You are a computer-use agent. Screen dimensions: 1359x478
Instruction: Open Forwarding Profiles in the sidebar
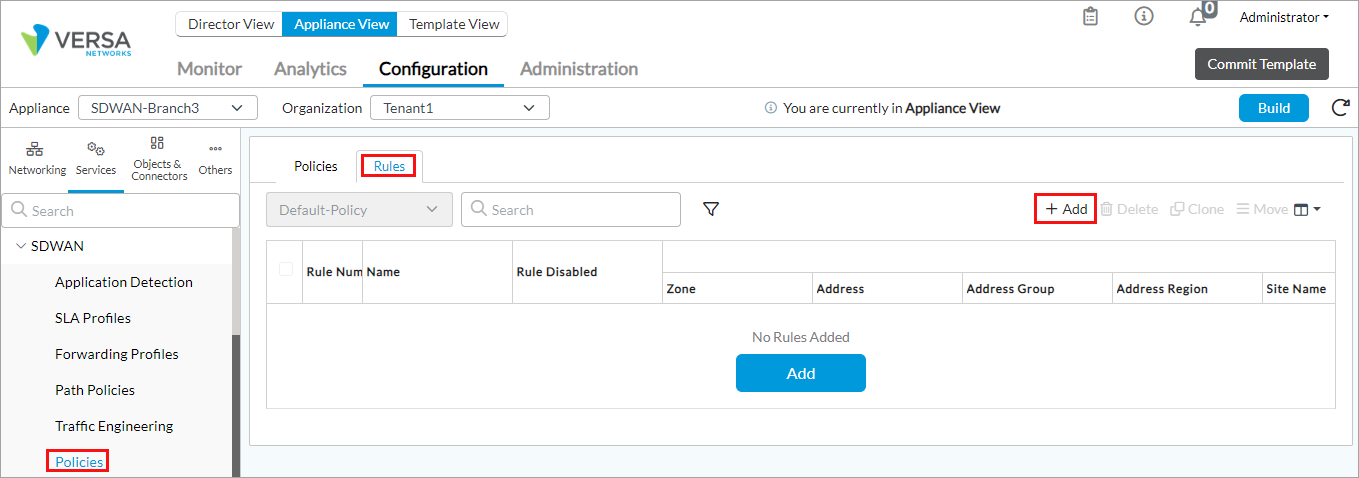point(117,354)
